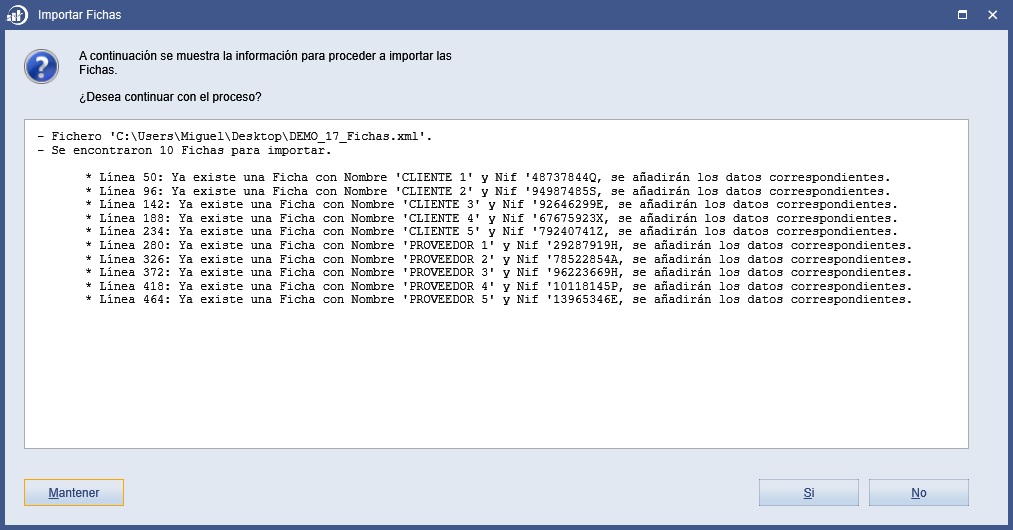Select the Línea 96 CLIENTE 2 entry
This screenshot has width=1013, height=530.
click(x=488, y=191)
